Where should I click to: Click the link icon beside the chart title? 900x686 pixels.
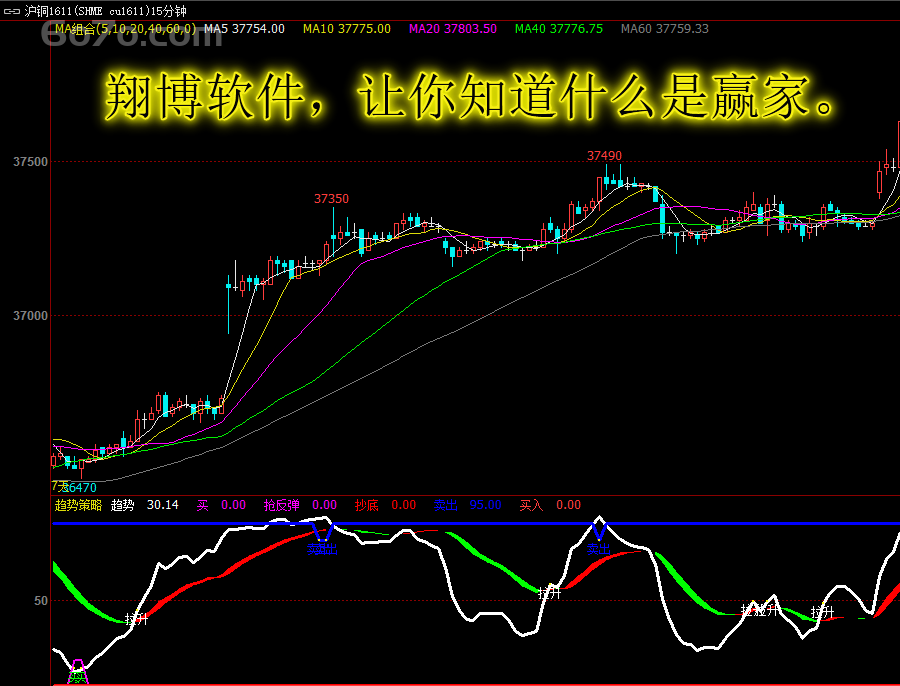(x=11, y=11)
